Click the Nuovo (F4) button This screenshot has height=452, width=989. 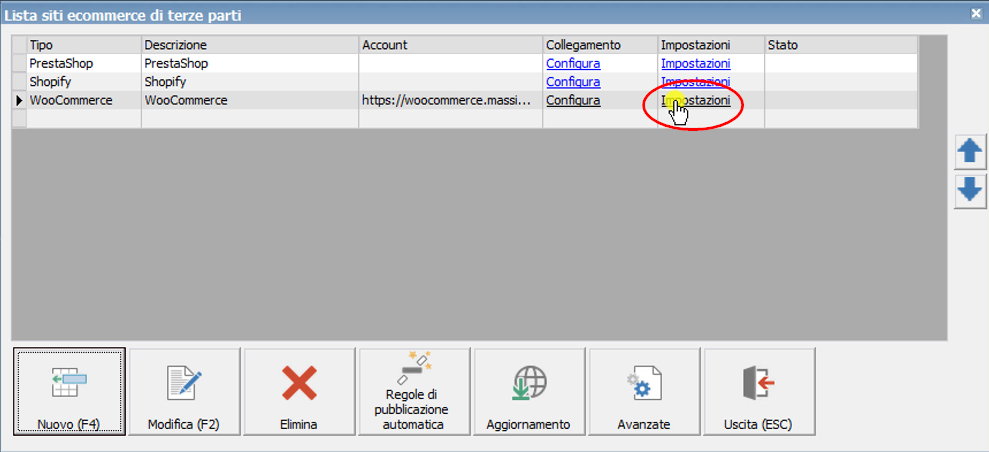(x=69, y=391)
